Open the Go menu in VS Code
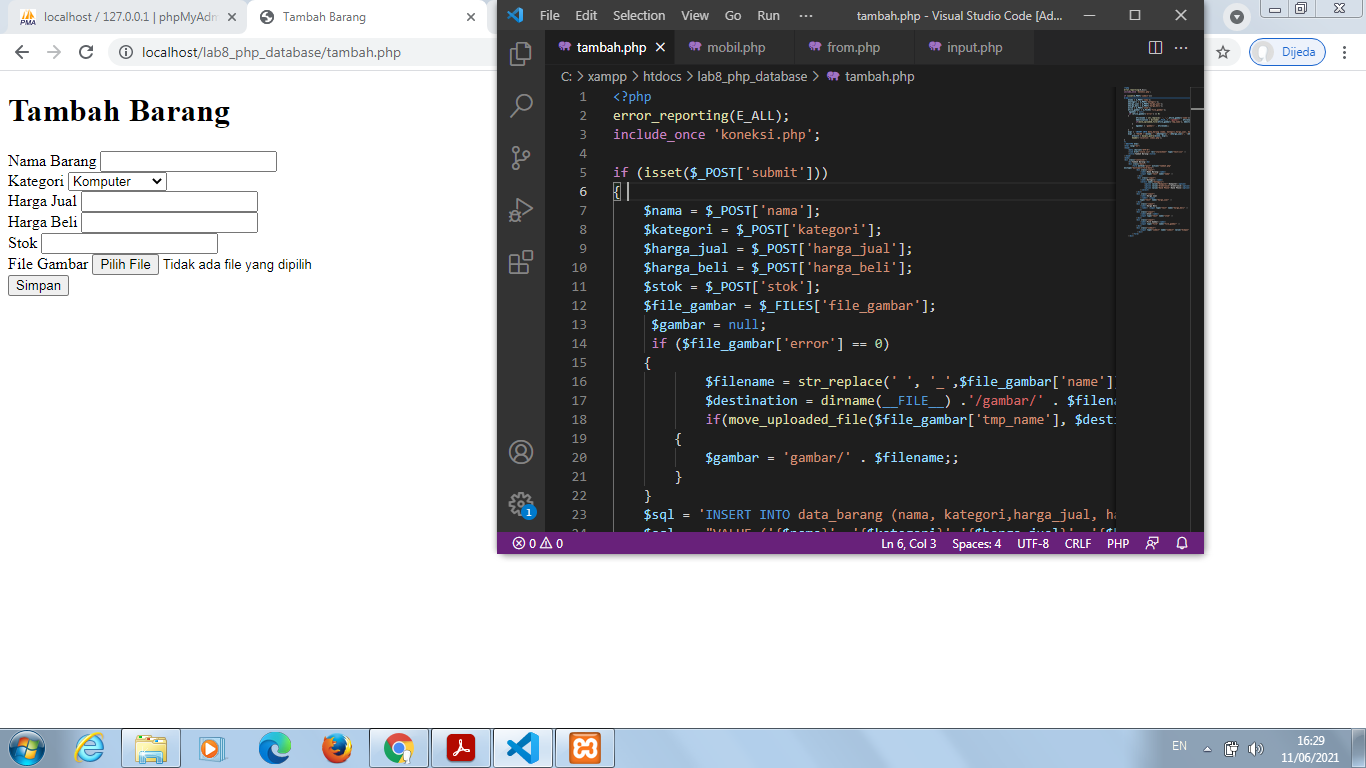The width and height of the screenshot is (1366, 768). 733,15
